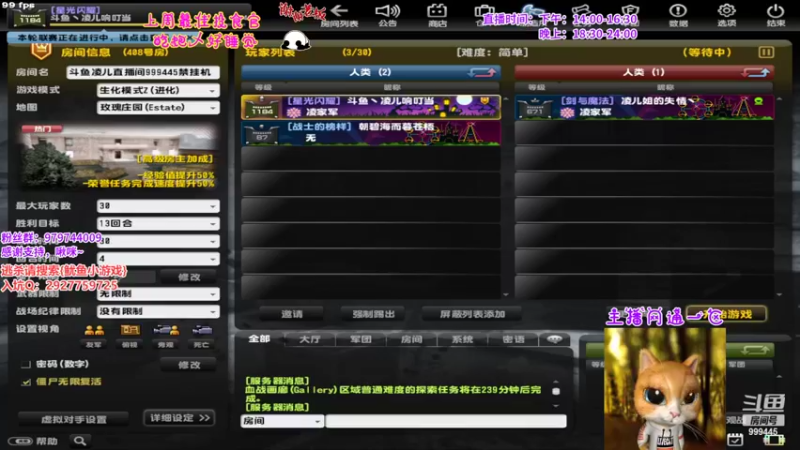The width and height of the screenshot is (800, 450).
Task: Click the chat log scrollbar handle
Action: click(556, 391)
